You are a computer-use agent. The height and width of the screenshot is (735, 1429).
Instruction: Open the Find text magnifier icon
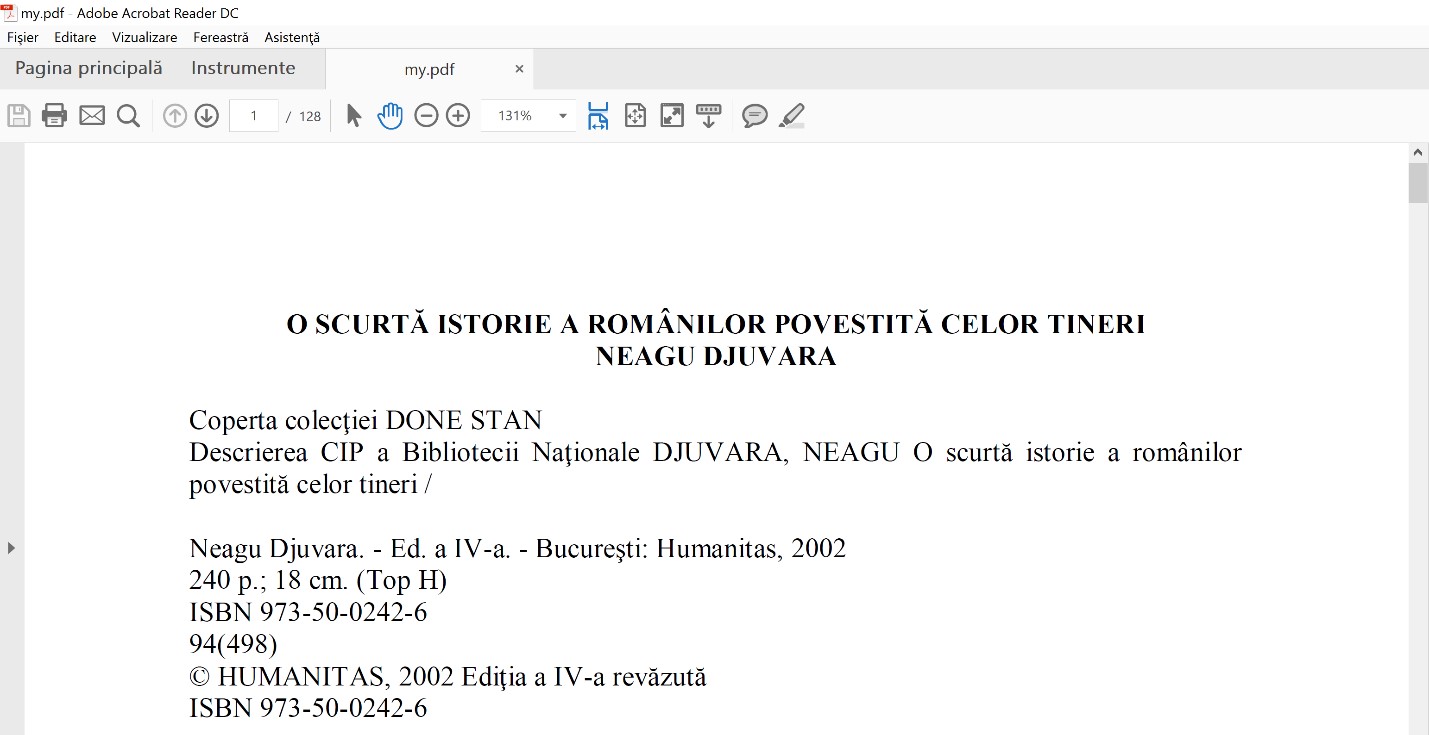[x=128, y=116]
